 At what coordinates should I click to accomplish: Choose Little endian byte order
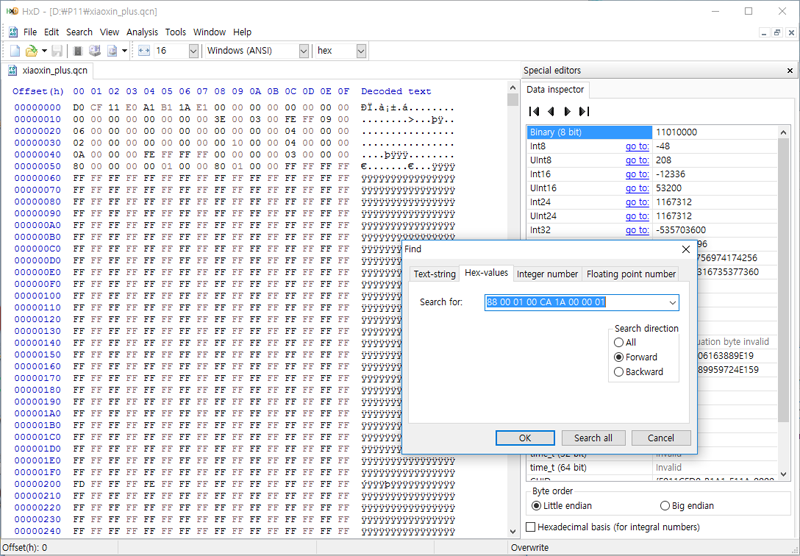pyautogui.click(x=536, y=506)
